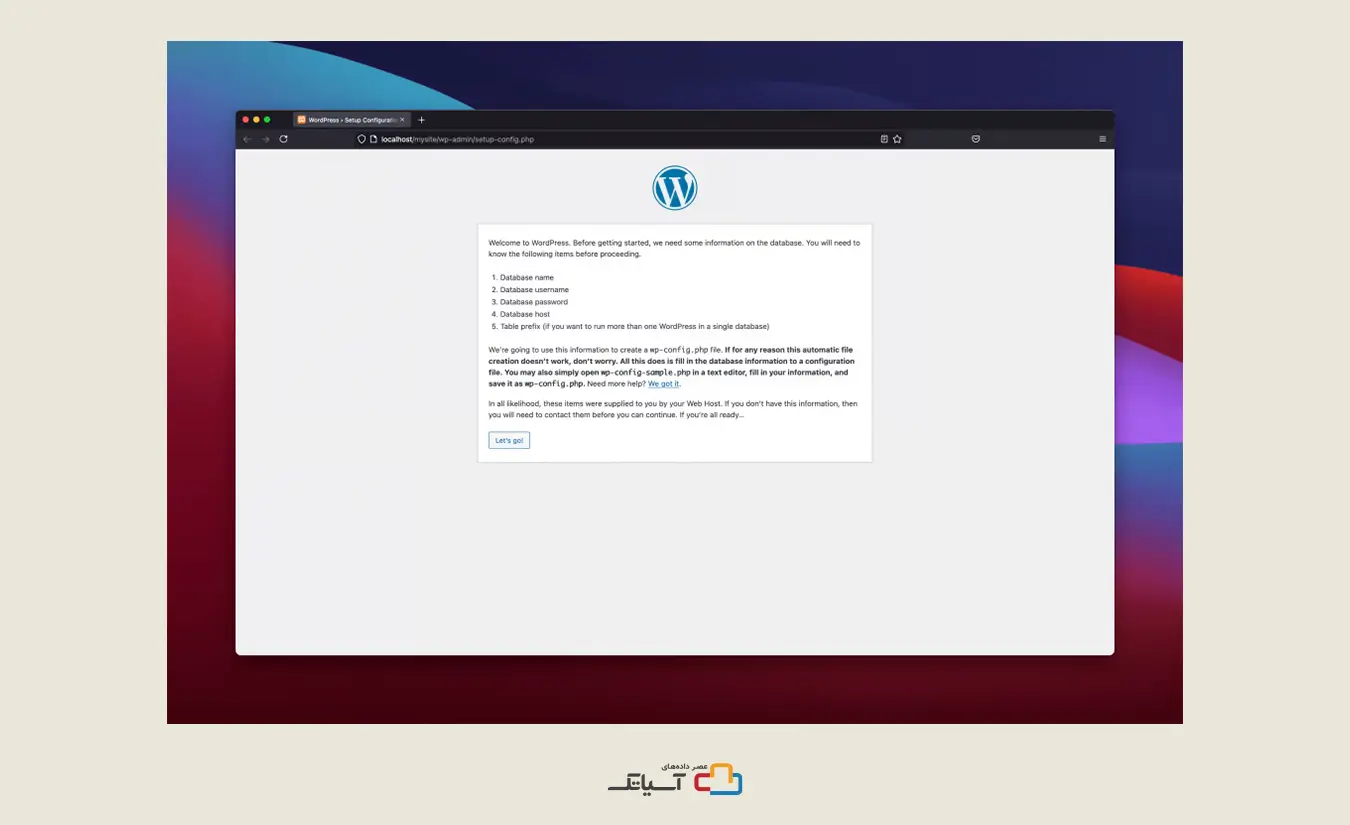Close the WordPress Setup Configuration tab

pos(403,120)
